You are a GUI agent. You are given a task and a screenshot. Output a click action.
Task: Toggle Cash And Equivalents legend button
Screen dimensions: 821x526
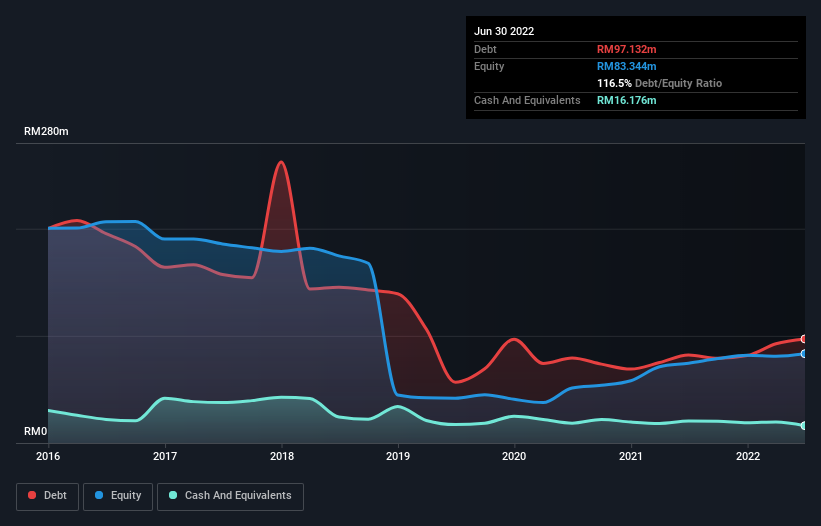230,496
